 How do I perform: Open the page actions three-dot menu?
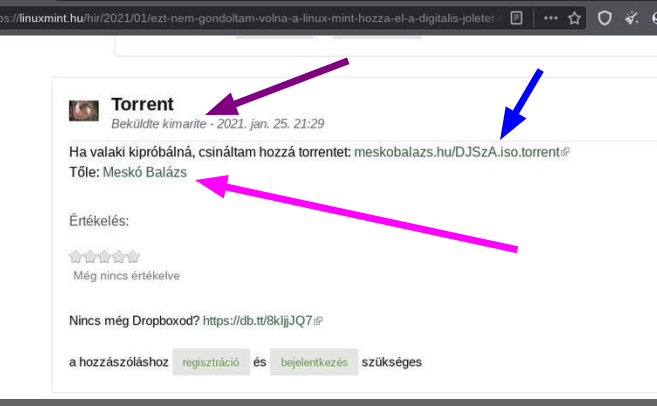click(550, 18)
